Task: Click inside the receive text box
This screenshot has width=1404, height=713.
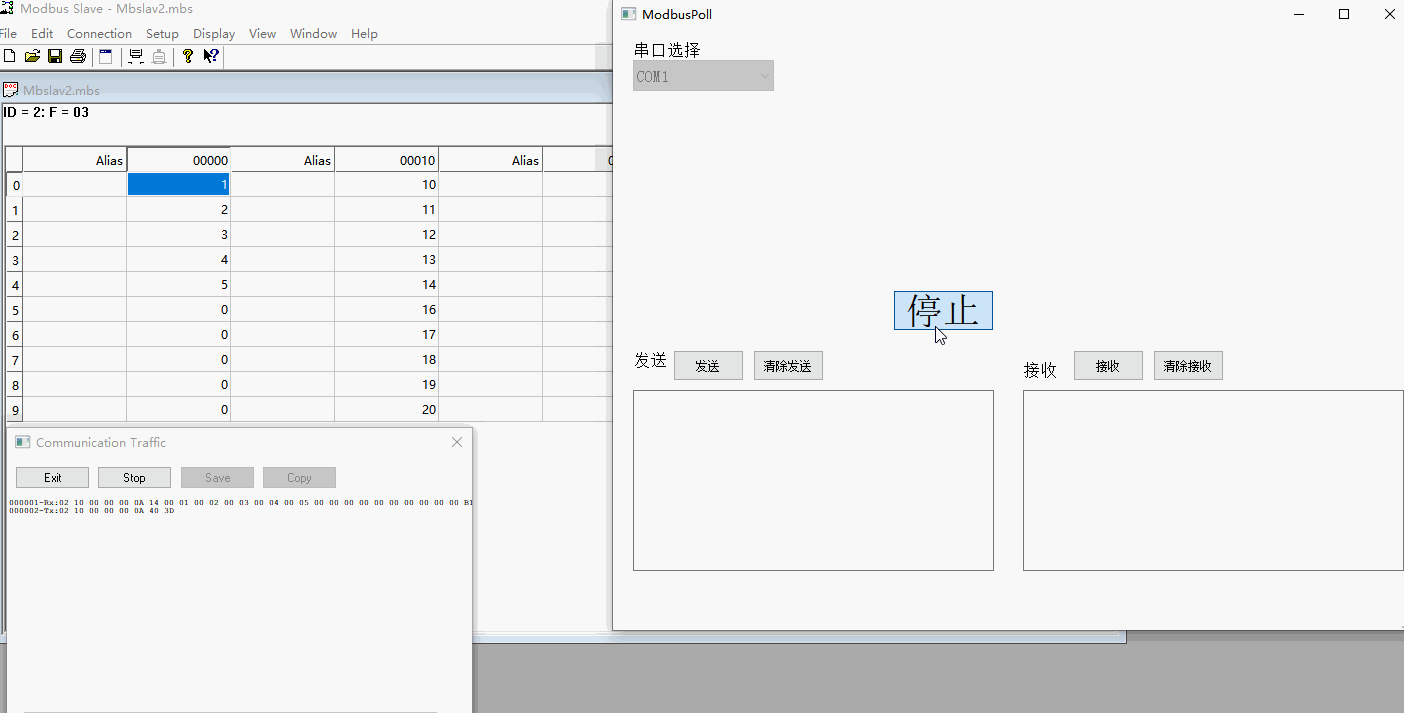Action: click(x=1213, y=480)
